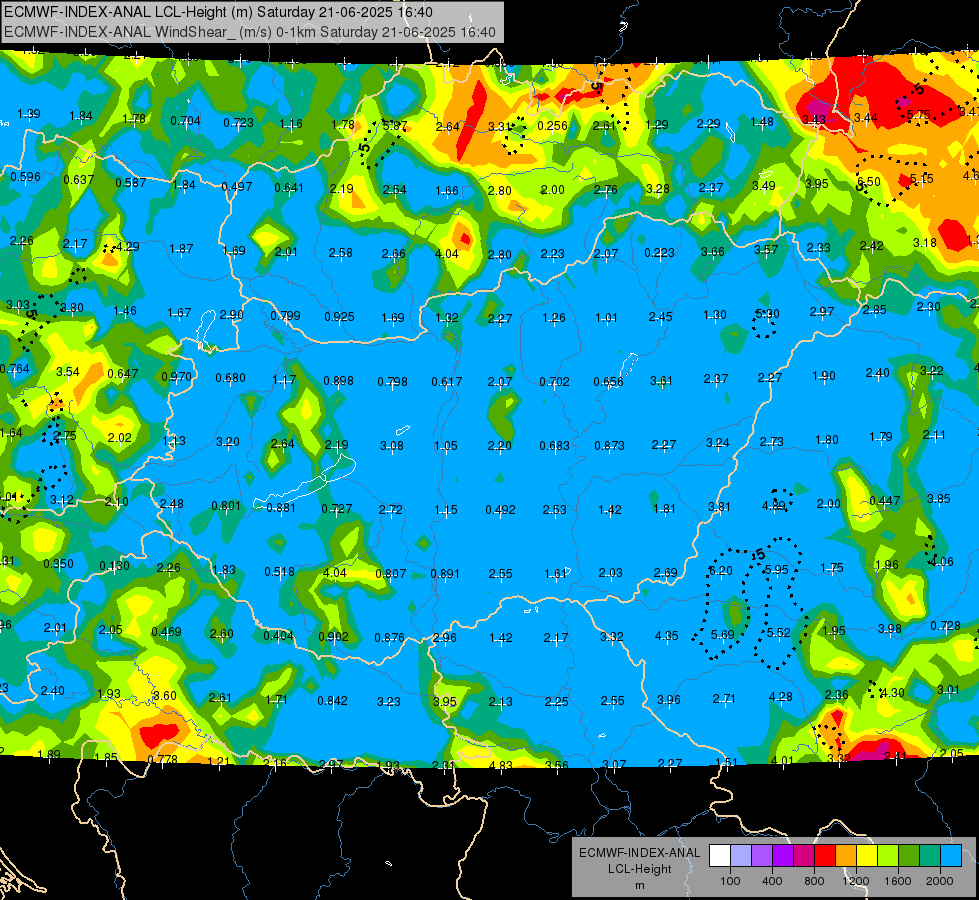Click the LCL-Height legend title
The image size is (979, 900).
(x=639, y=869)
